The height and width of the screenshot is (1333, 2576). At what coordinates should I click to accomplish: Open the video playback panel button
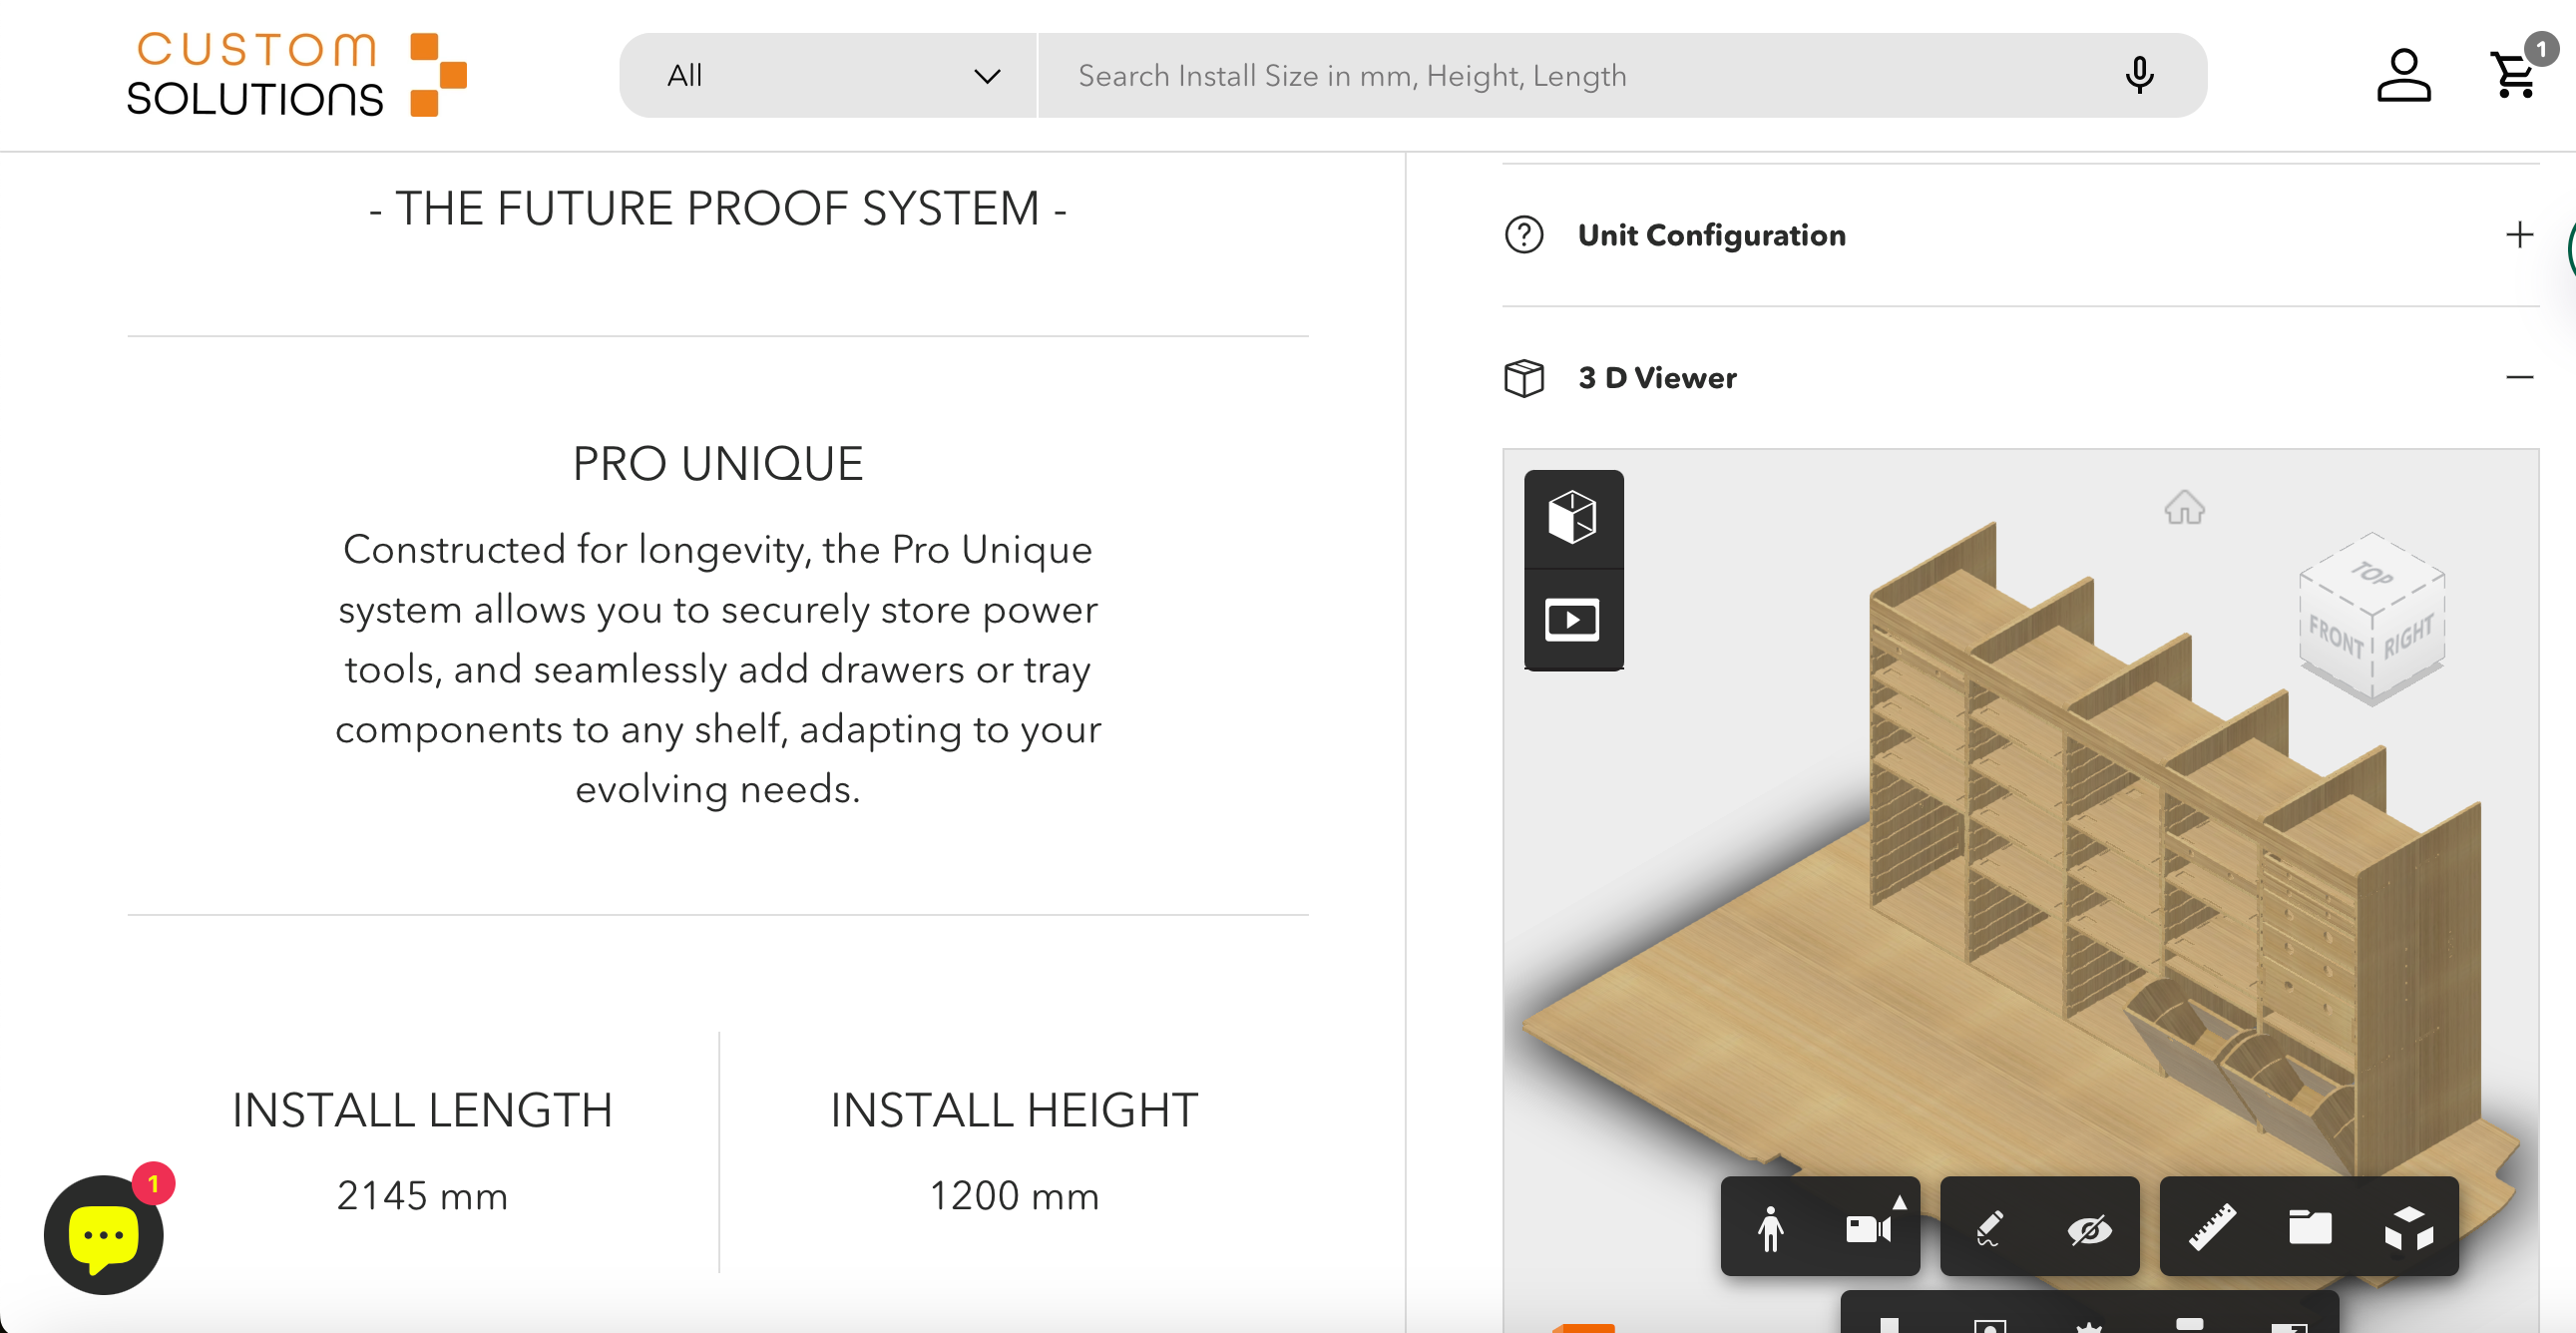click(1572, 620)
